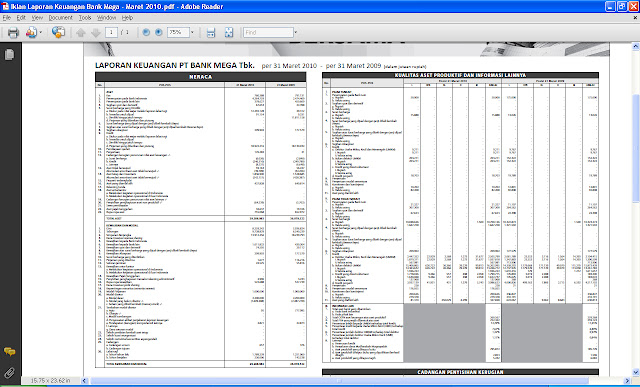The image size is (640, 387).
Task: Click the page number input field
Action: click(111, 32)
